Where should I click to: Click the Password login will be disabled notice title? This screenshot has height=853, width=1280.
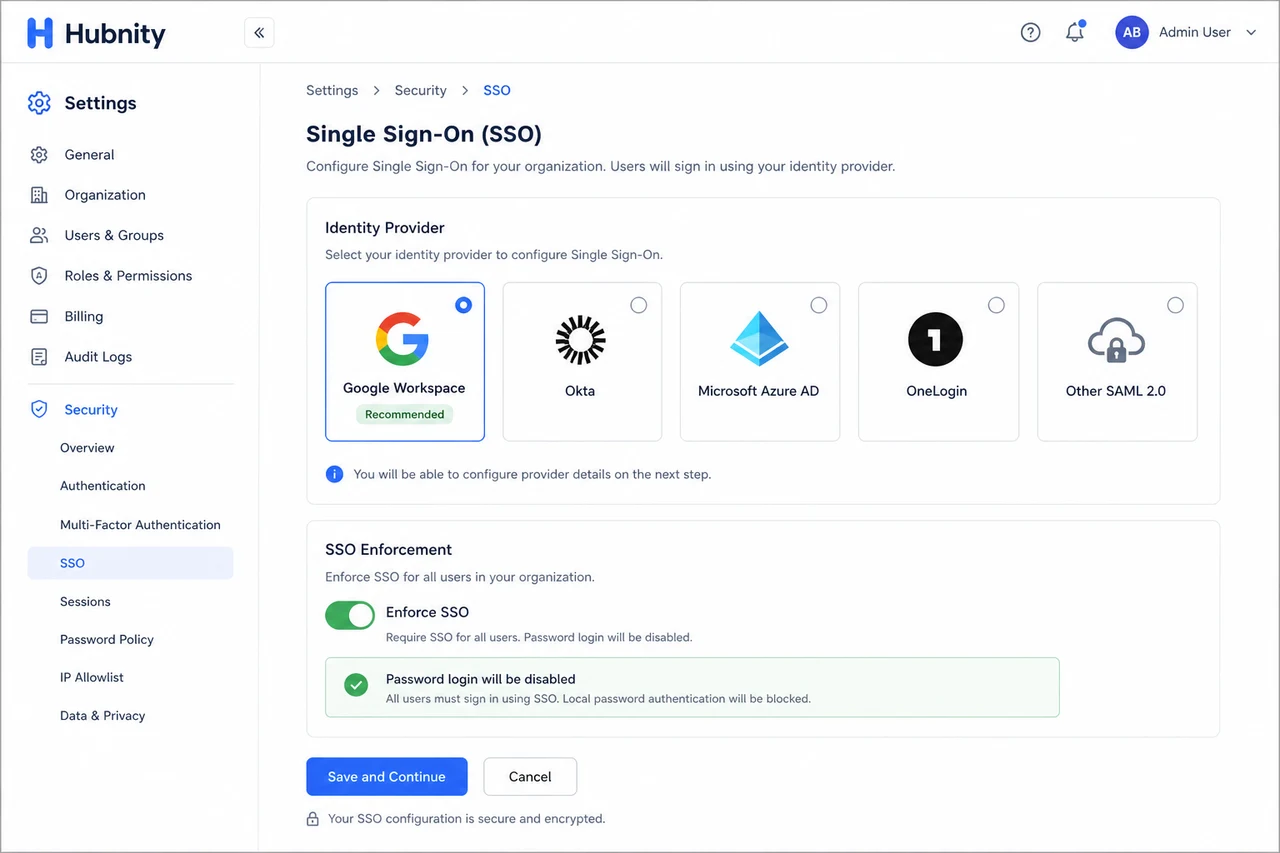coord(481,678)
